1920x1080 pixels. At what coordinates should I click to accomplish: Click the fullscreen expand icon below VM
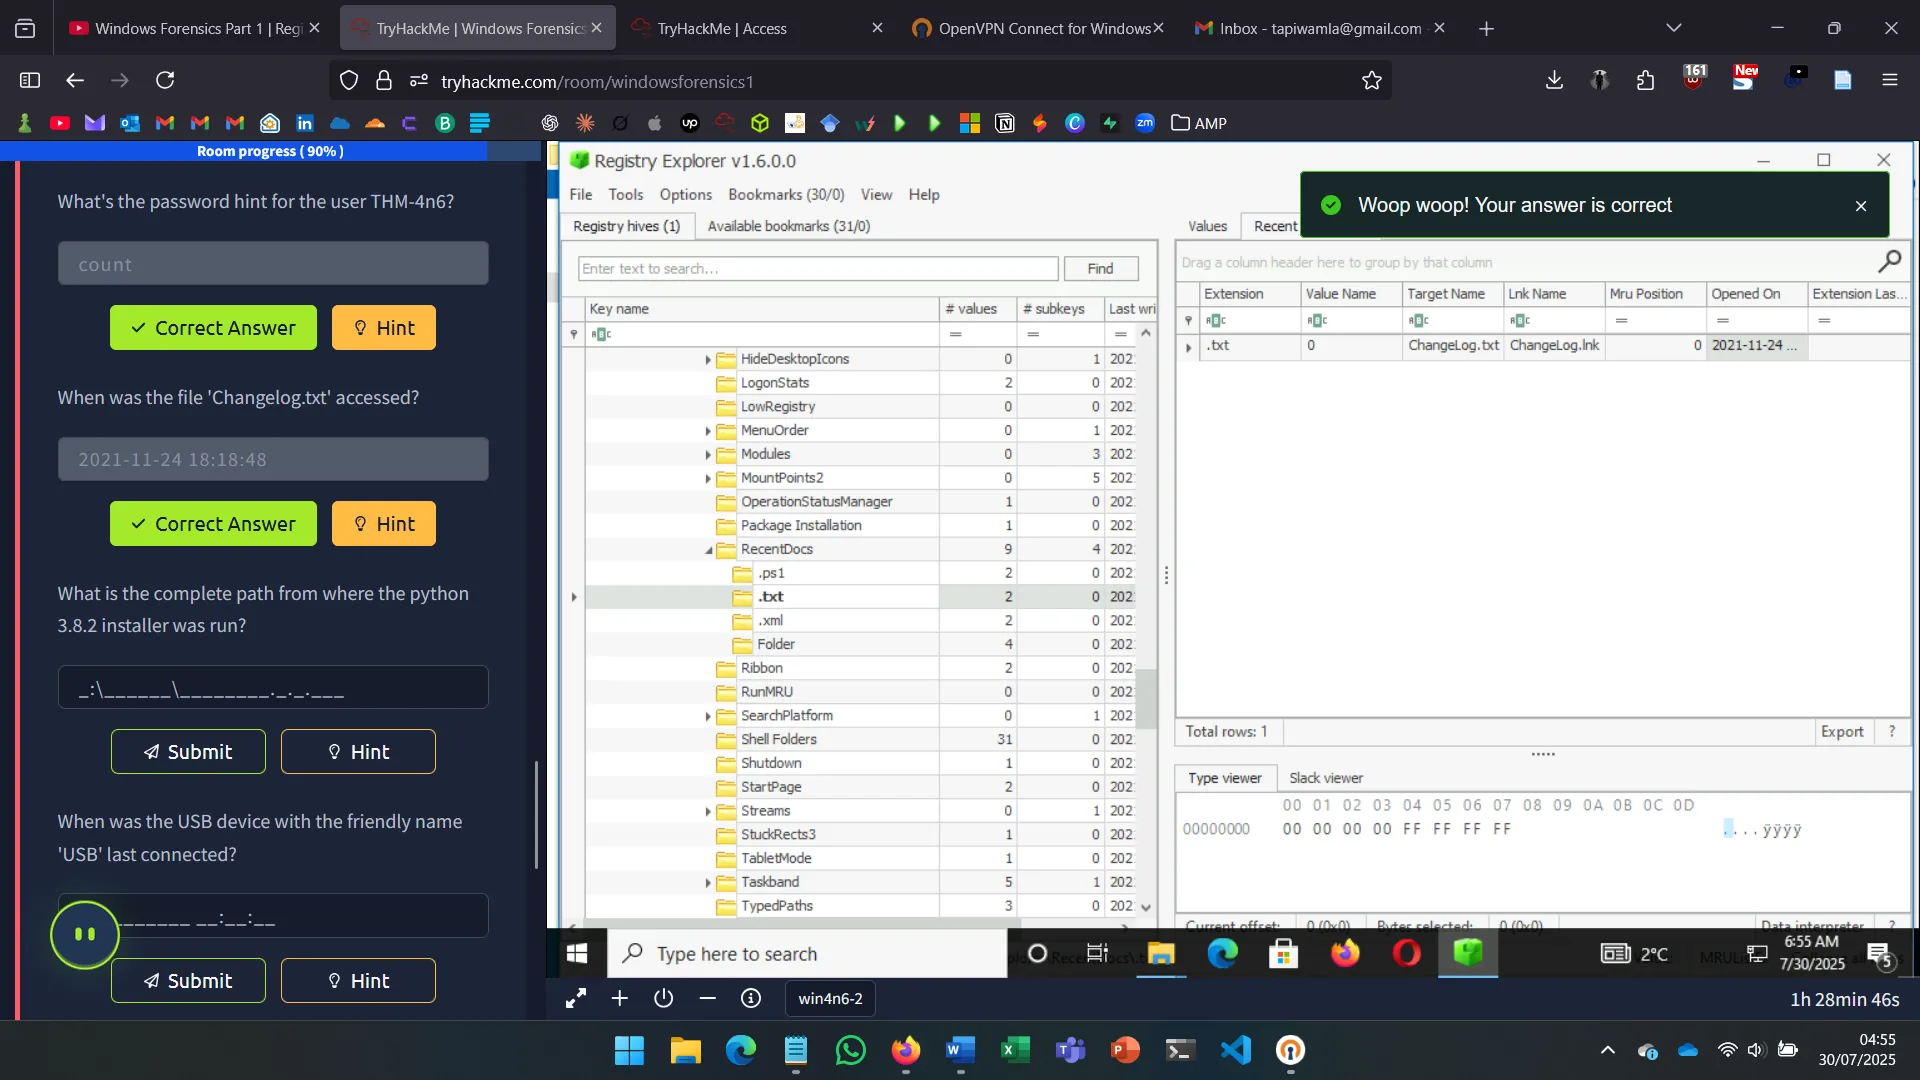pos(576,998)
